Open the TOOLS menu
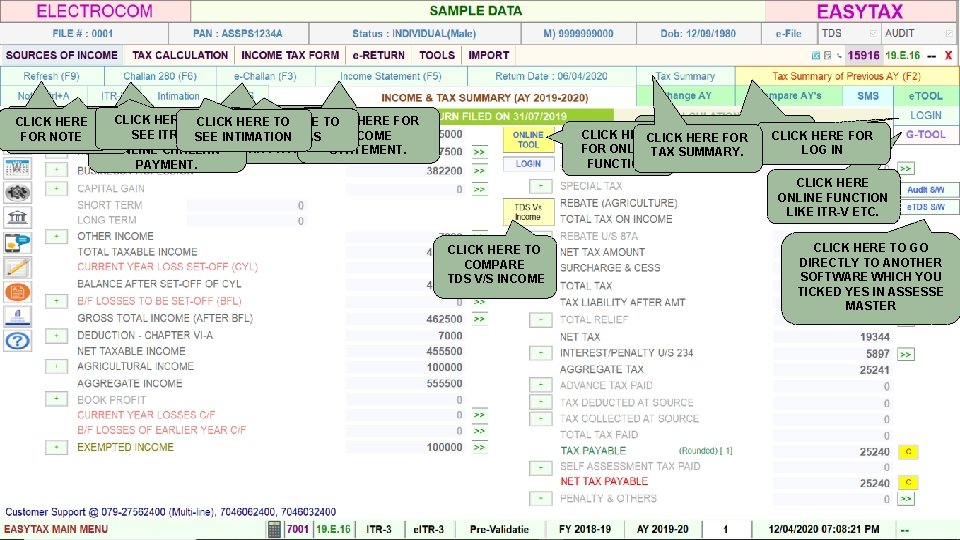Viewport: 960px width, 540px height. tap(437, 55)
